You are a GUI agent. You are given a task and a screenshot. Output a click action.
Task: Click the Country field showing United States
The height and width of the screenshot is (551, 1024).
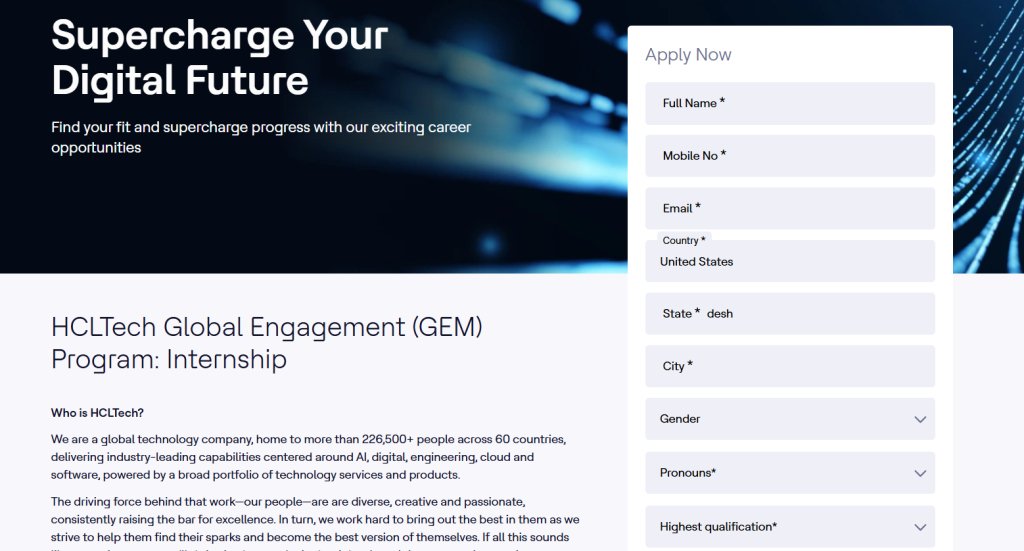789,263
